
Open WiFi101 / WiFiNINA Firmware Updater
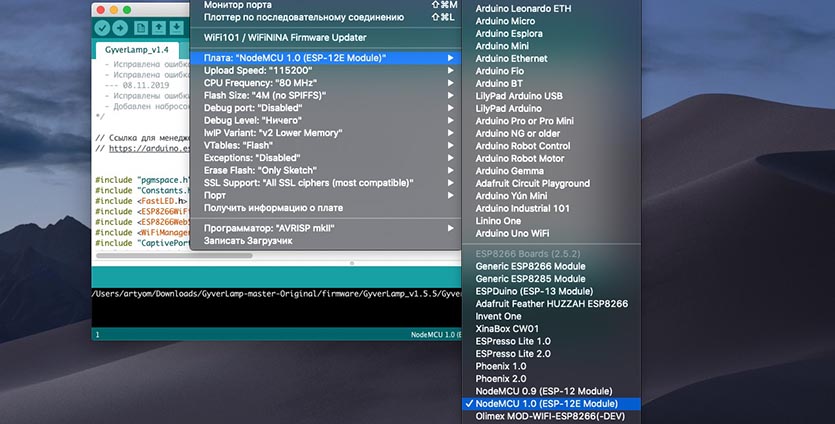[288, 37]
